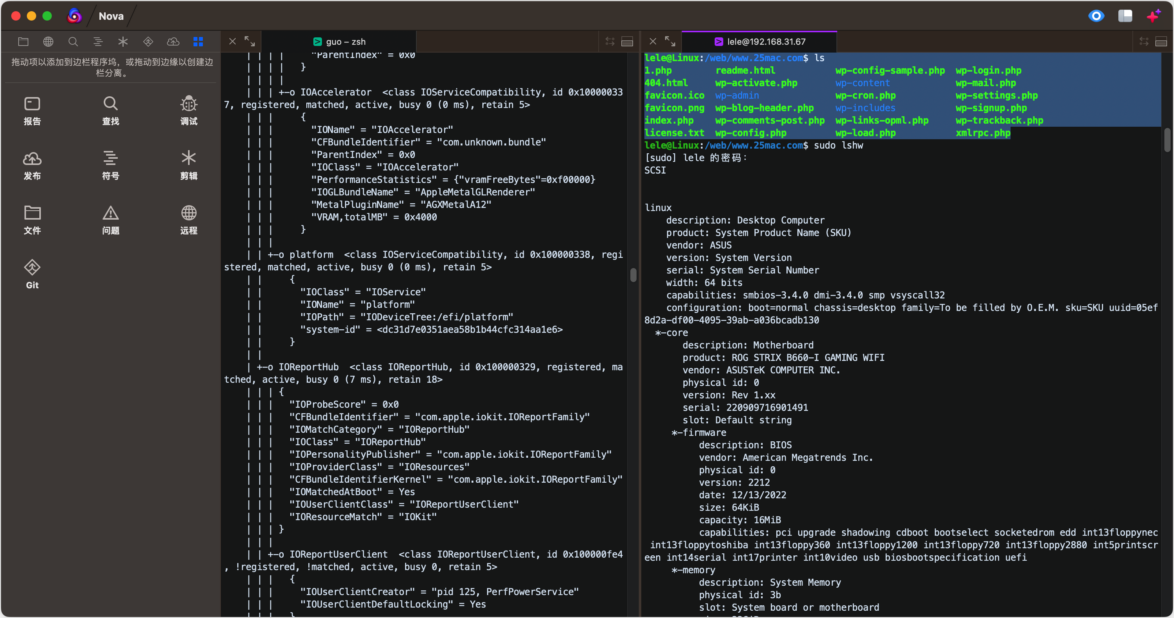Click the 'system-id' value line
1174x618 pixels.
pyautogui.click(x=431, y=330)
